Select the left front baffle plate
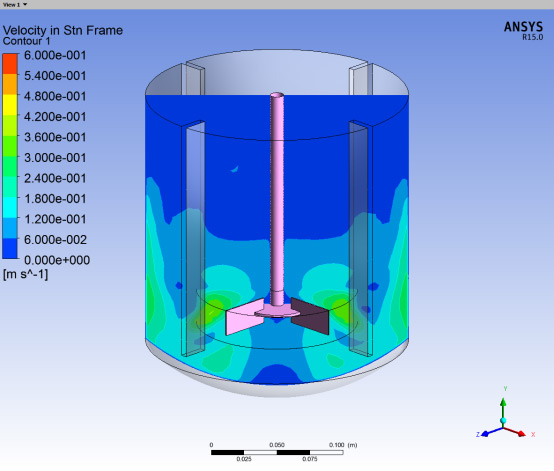Image resolution: width=554 pixels, height=471 pixels. (193, 239)
